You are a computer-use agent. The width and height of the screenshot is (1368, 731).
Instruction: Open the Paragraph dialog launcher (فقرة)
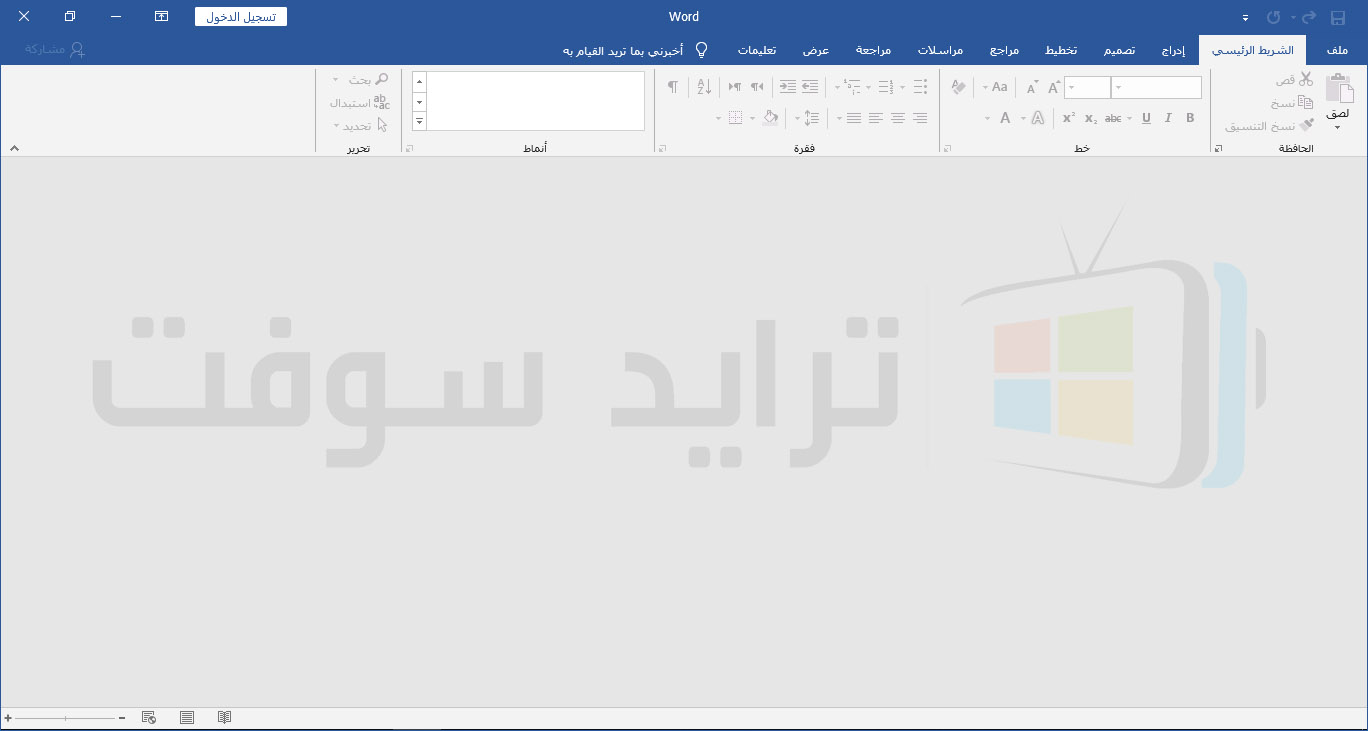point(661,149)
